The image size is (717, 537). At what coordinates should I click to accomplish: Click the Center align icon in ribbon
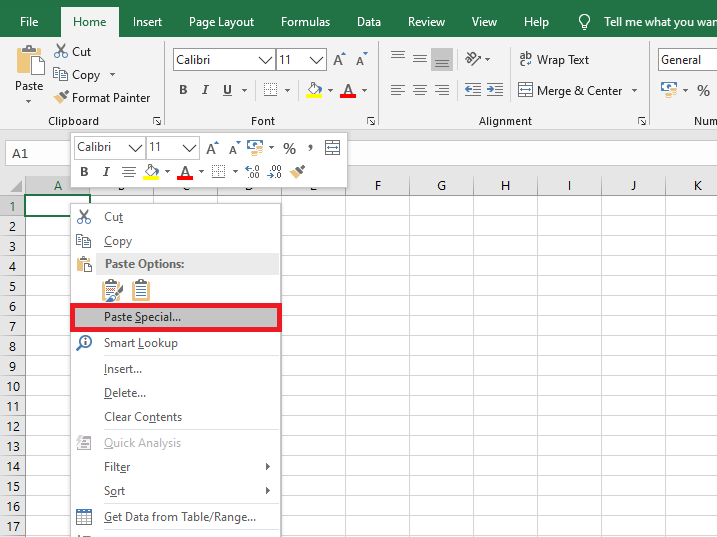420,90
